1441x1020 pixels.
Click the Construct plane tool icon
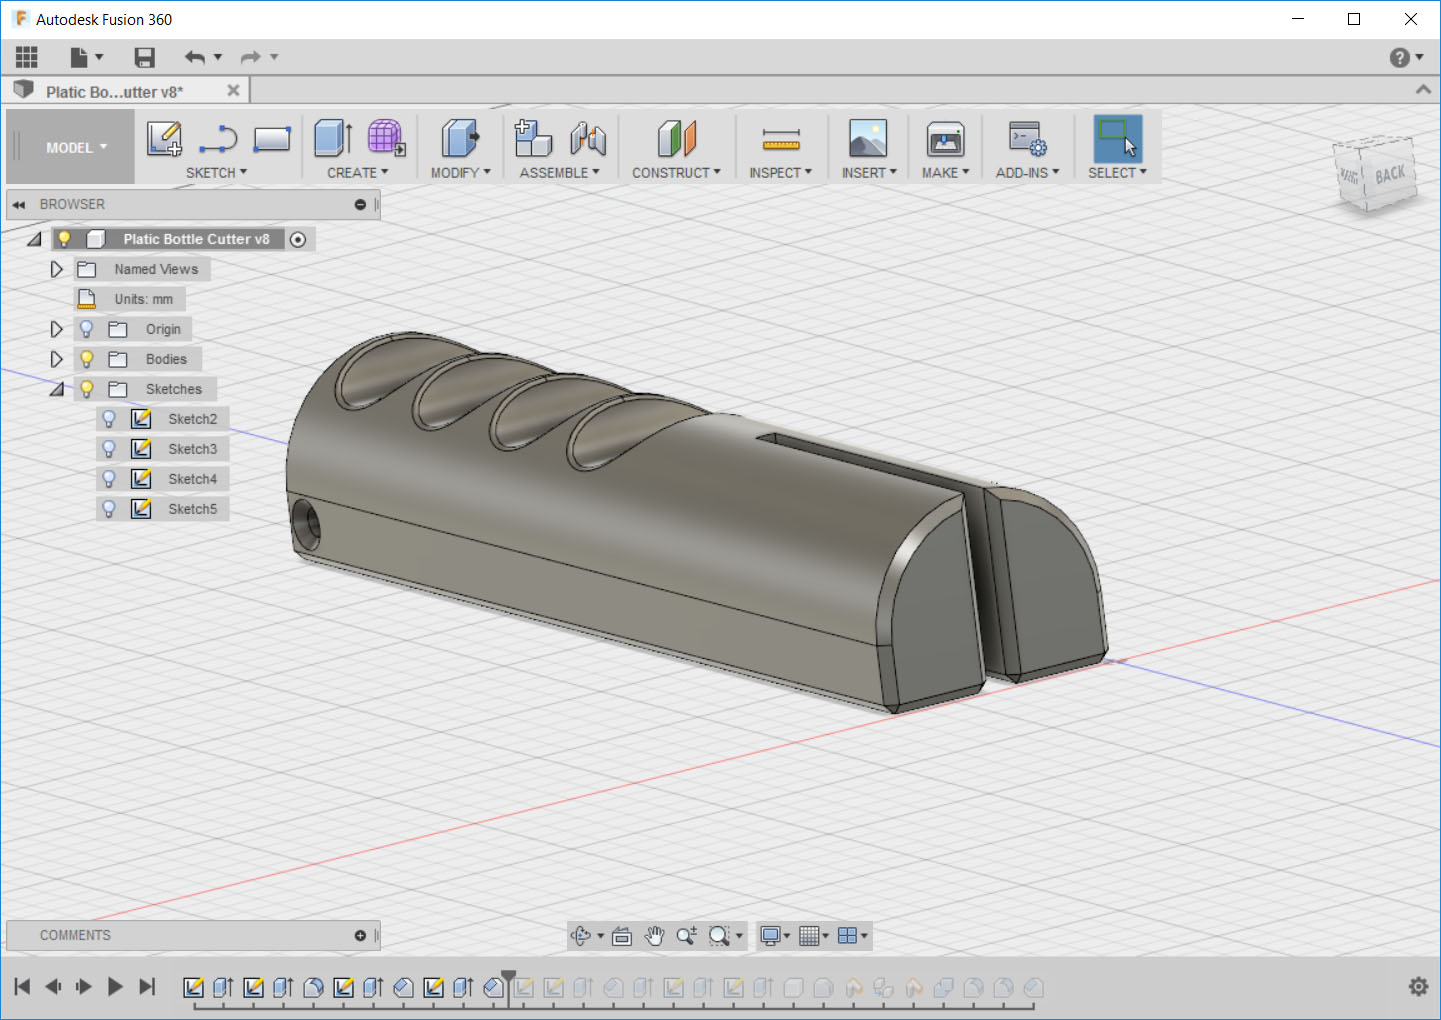[676, 139]
